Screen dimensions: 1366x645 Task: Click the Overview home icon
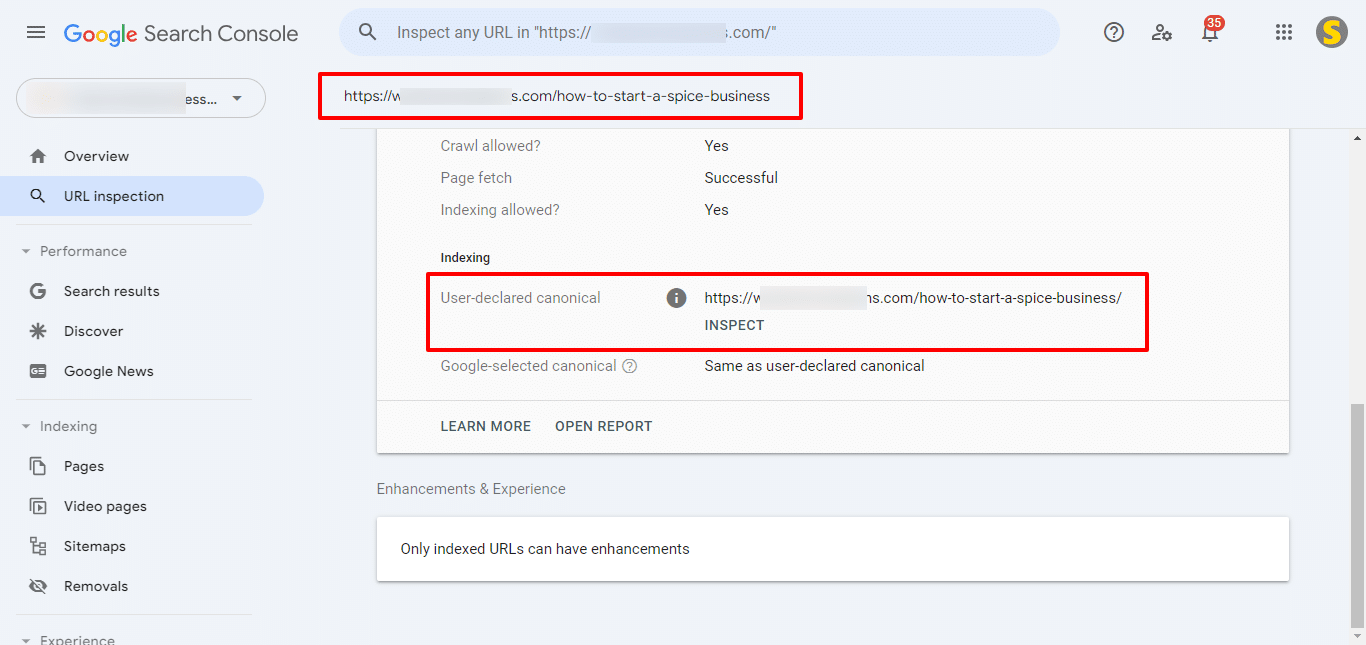[x=38, y=156]
